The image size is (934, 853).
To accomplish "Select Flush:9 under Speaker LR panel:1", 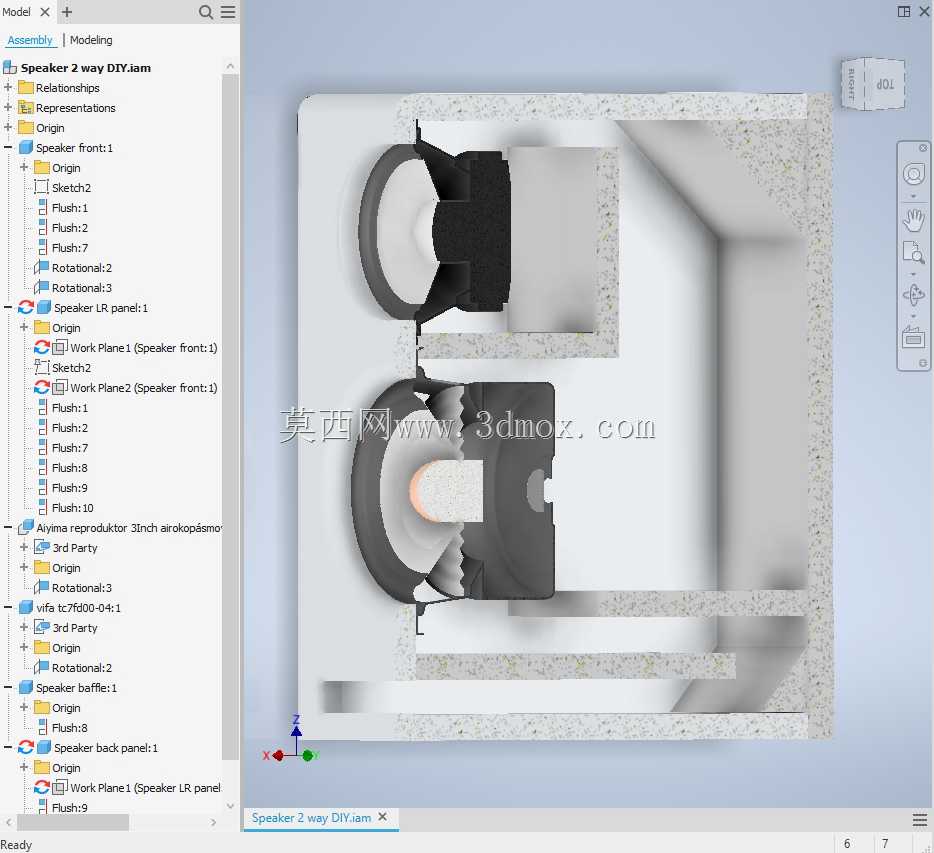I will click(70, 487).
